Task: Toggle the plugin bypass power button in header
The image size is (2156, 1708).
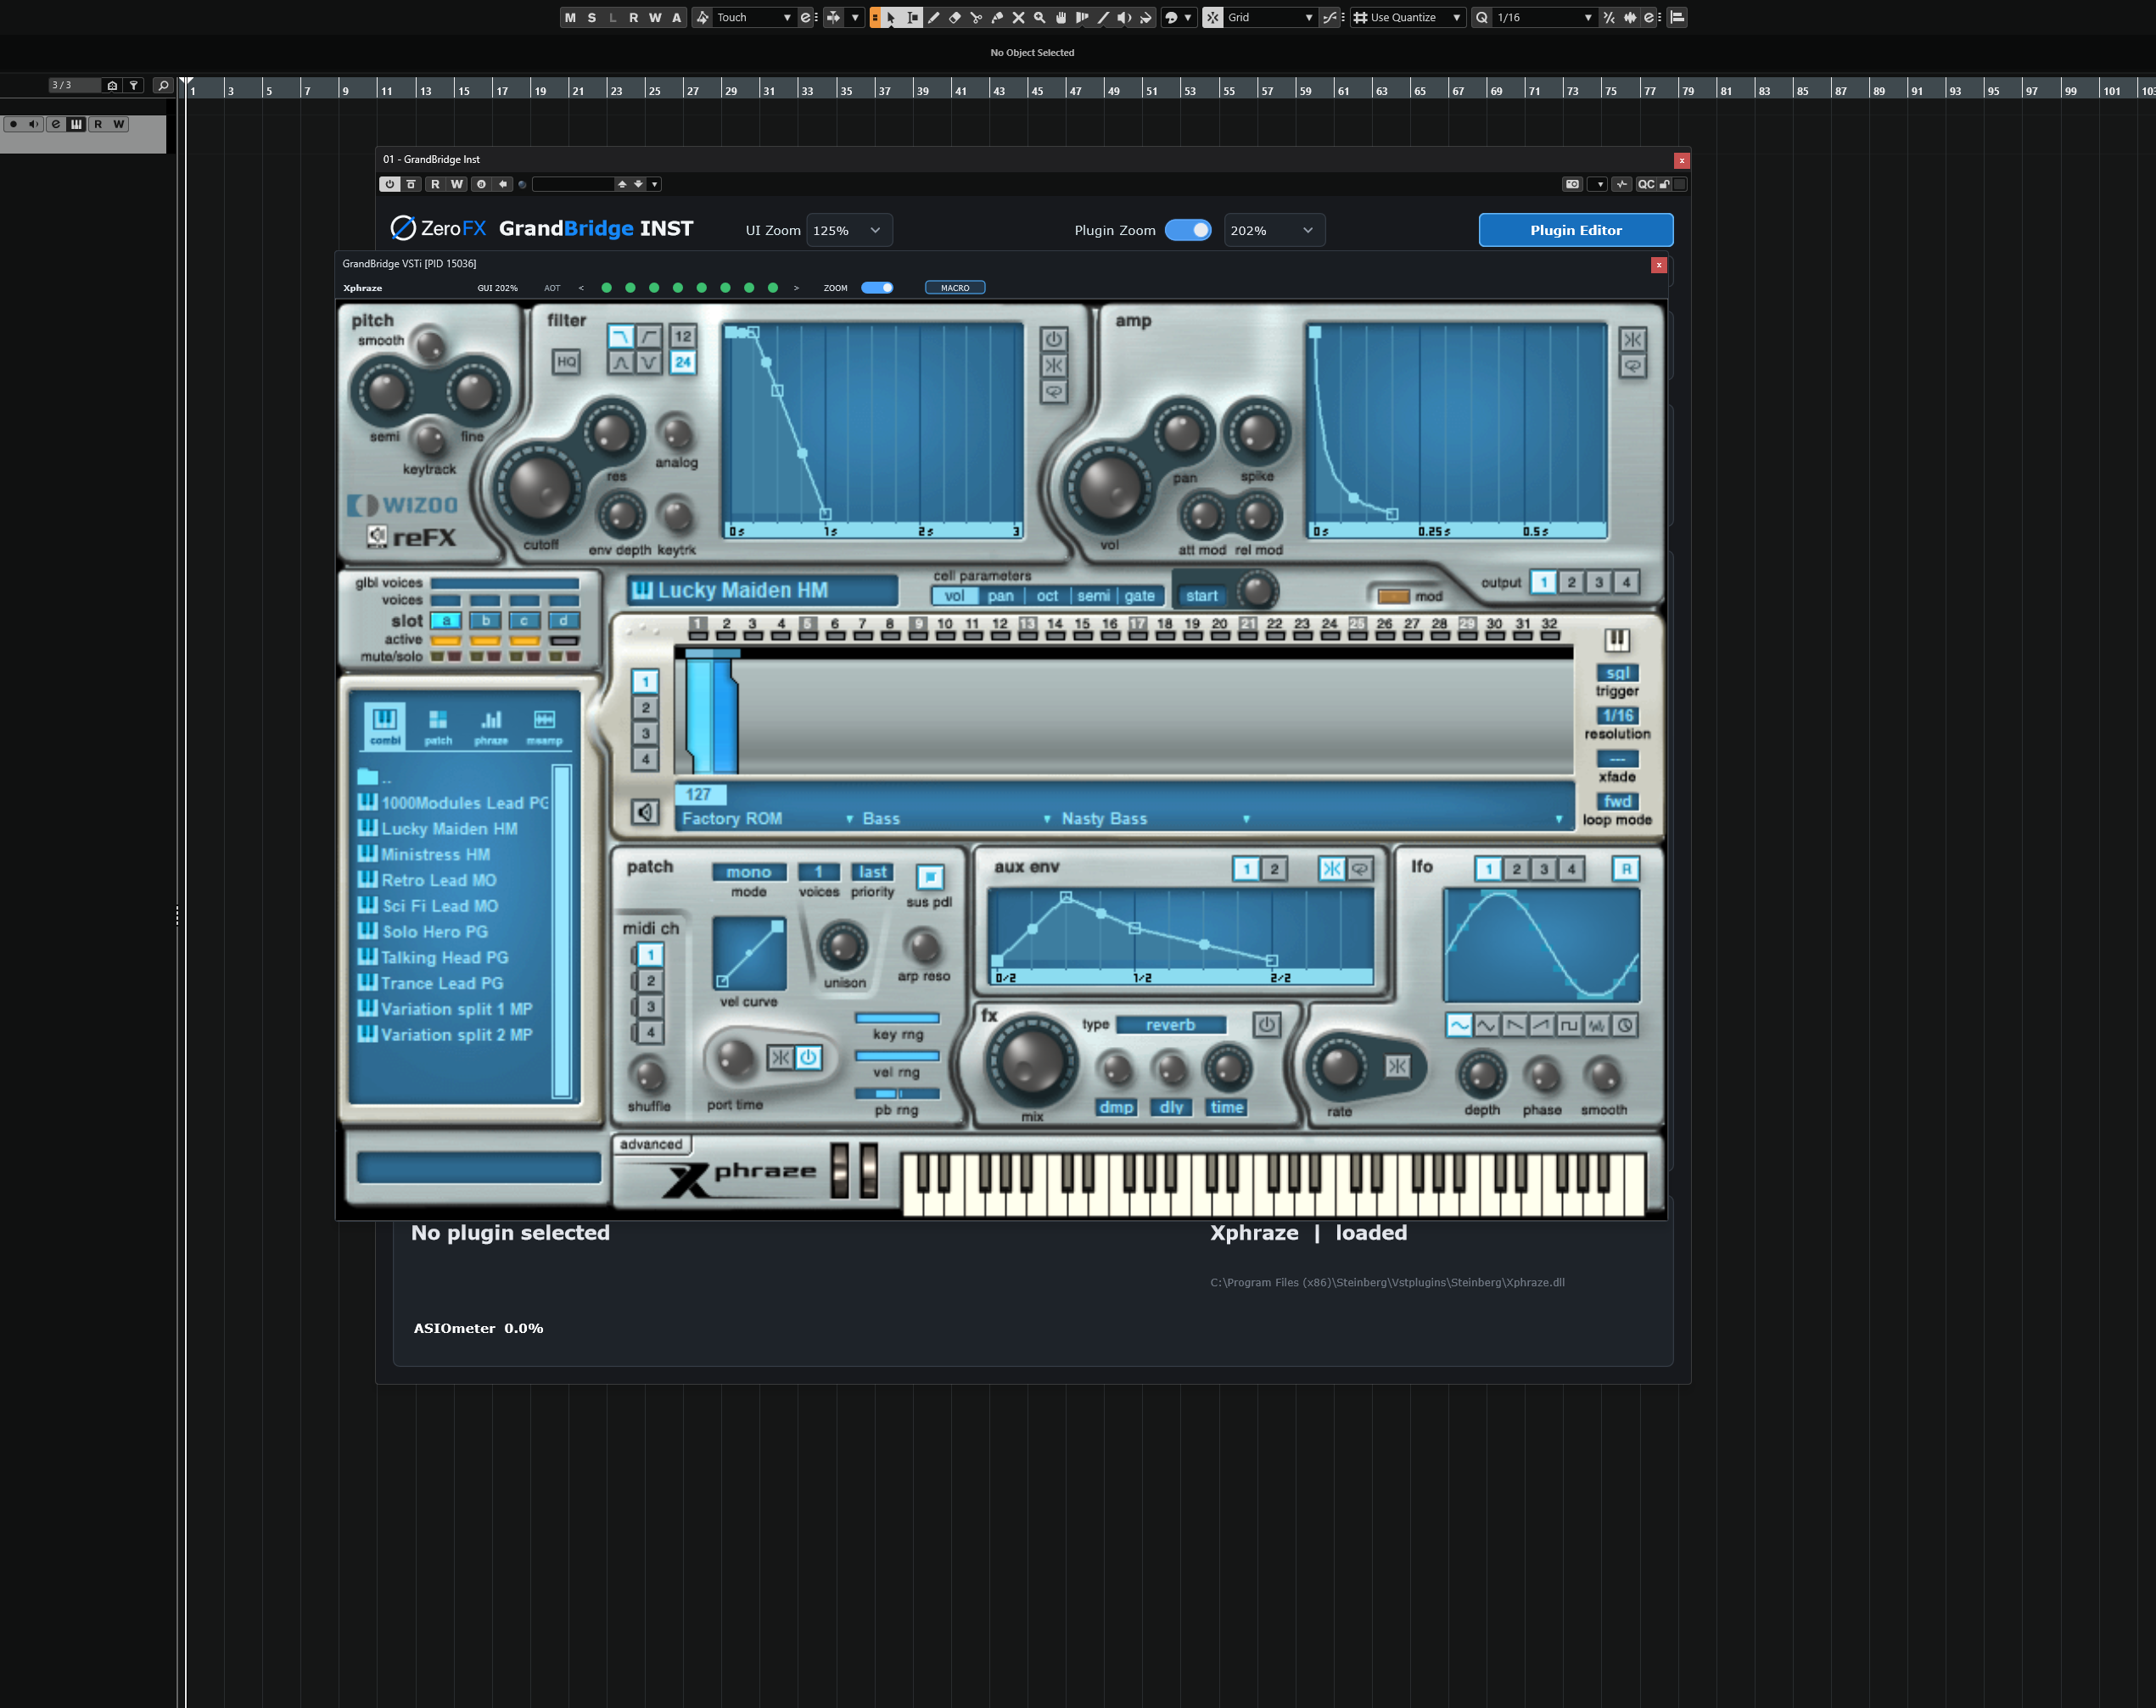Action: [x=390, y=184]
